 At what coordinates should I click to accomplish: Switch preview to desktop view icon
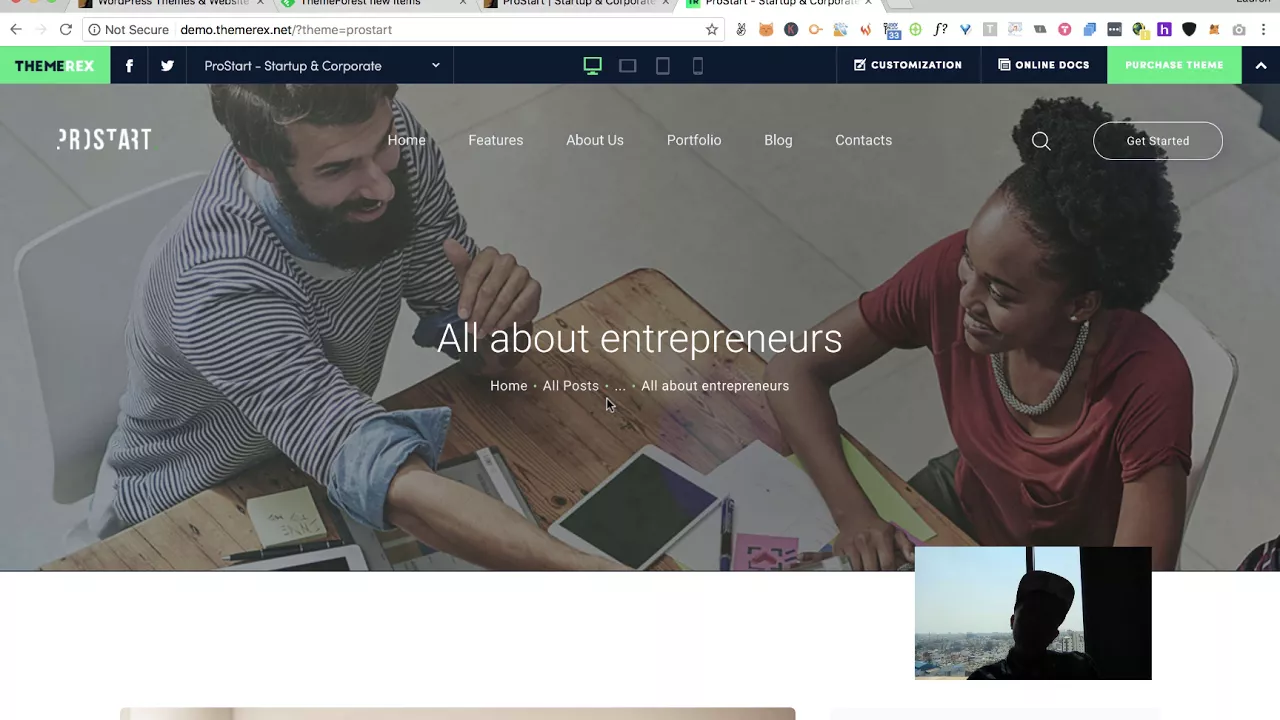tap(593, 66)
